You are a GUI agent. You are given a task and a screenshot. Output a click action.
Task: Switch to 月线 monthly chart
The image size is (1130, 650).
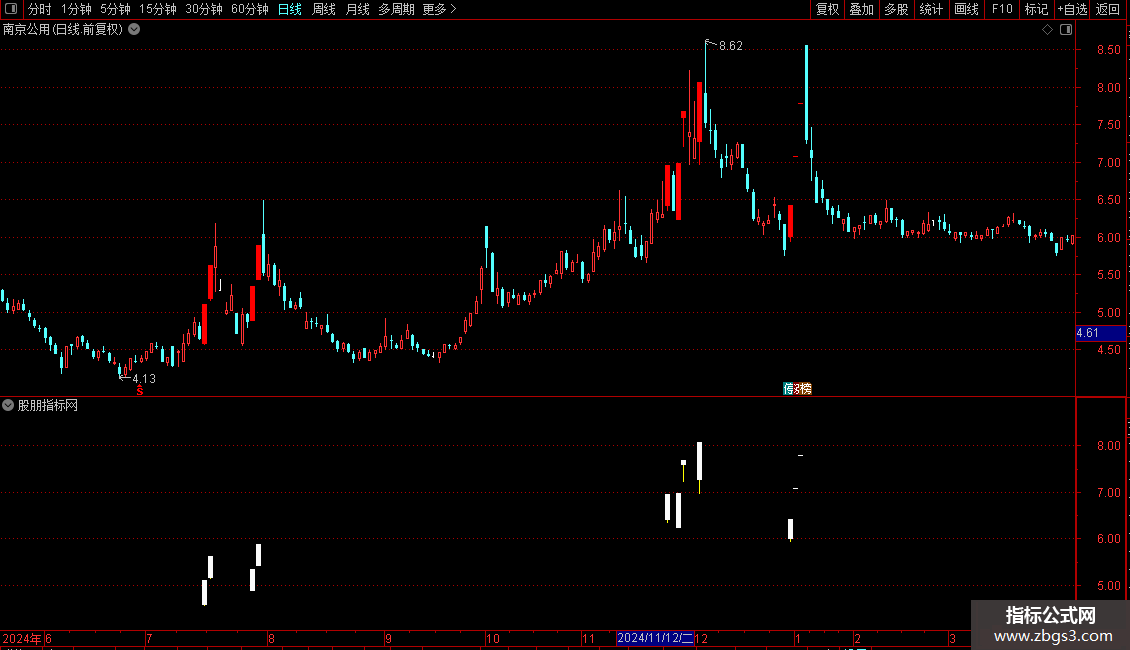357,9
